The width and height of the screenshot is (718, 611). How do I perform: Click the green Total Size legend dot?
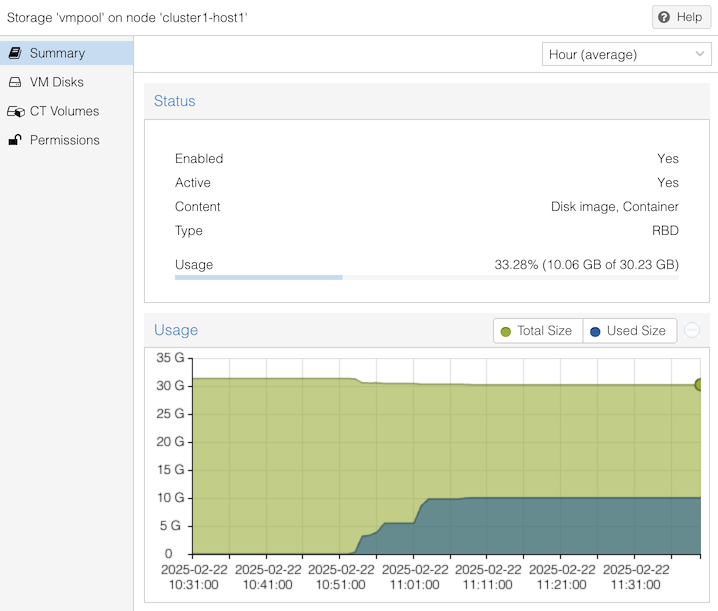click(x=506, y=331)
